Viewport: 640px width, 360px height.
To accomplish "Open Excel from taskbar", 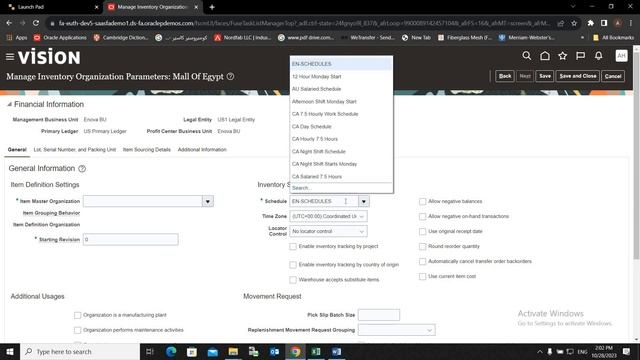I will [316, 351].
